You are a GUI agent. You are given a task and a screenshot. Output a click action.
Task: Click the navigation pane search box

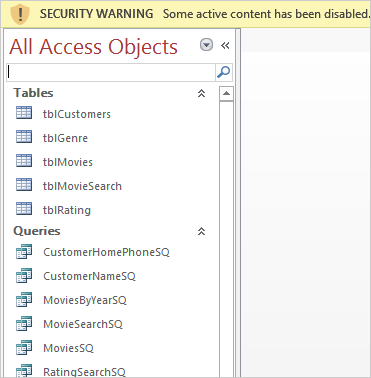point(111,72)
